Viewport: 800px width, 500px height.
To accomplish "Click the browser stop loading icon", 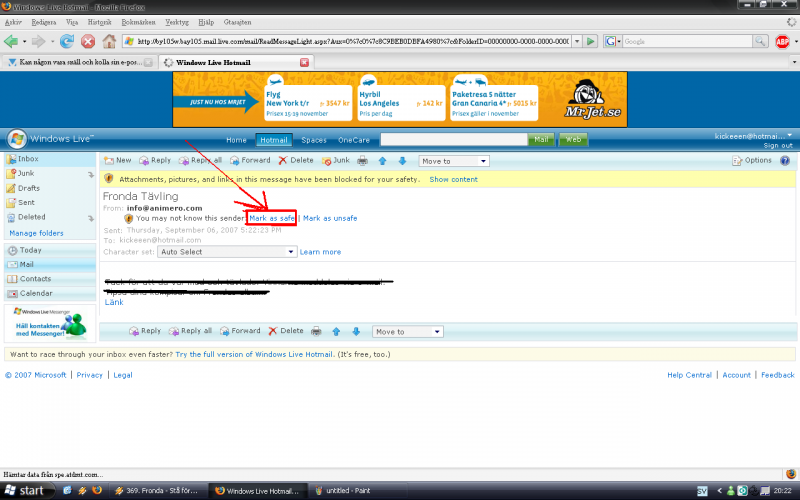I will pos(88,41).
